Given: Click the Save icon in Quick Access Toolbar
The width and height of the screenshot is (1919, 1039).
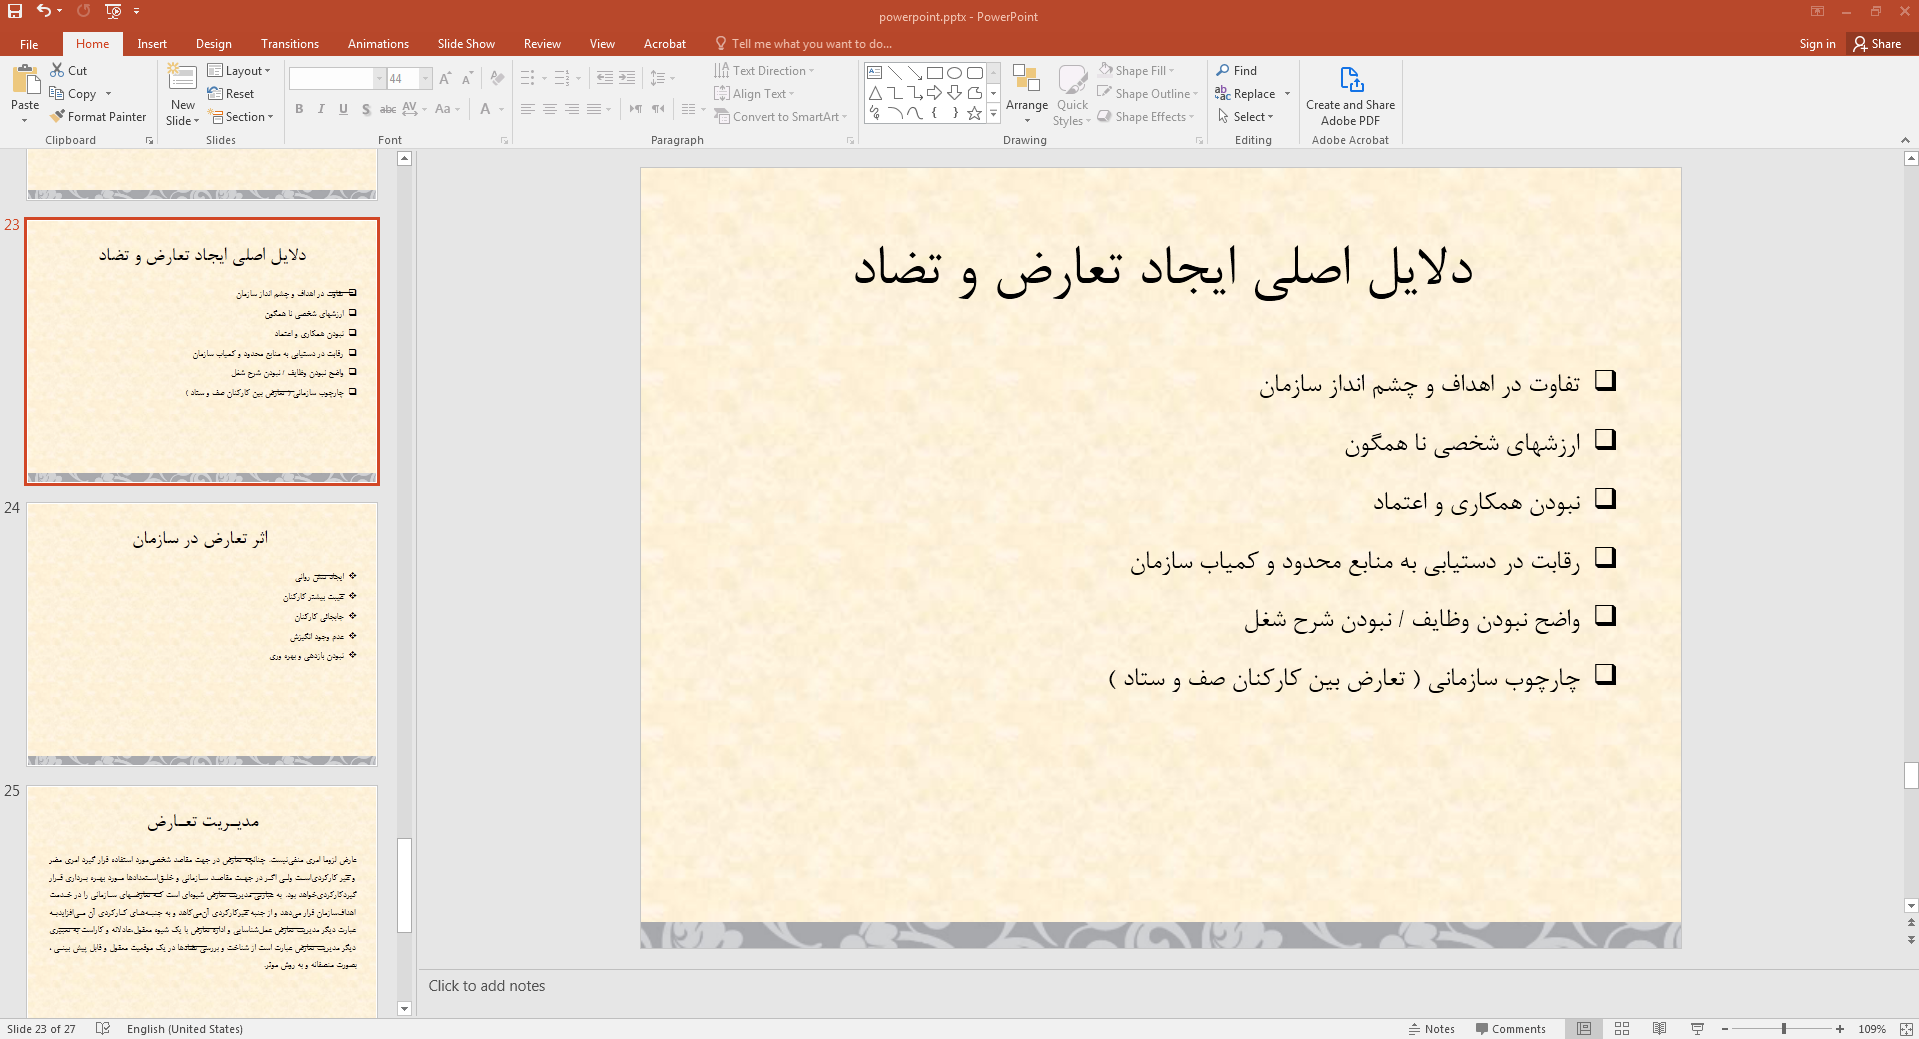Looking at the screenshot, I should click(15, 11).
